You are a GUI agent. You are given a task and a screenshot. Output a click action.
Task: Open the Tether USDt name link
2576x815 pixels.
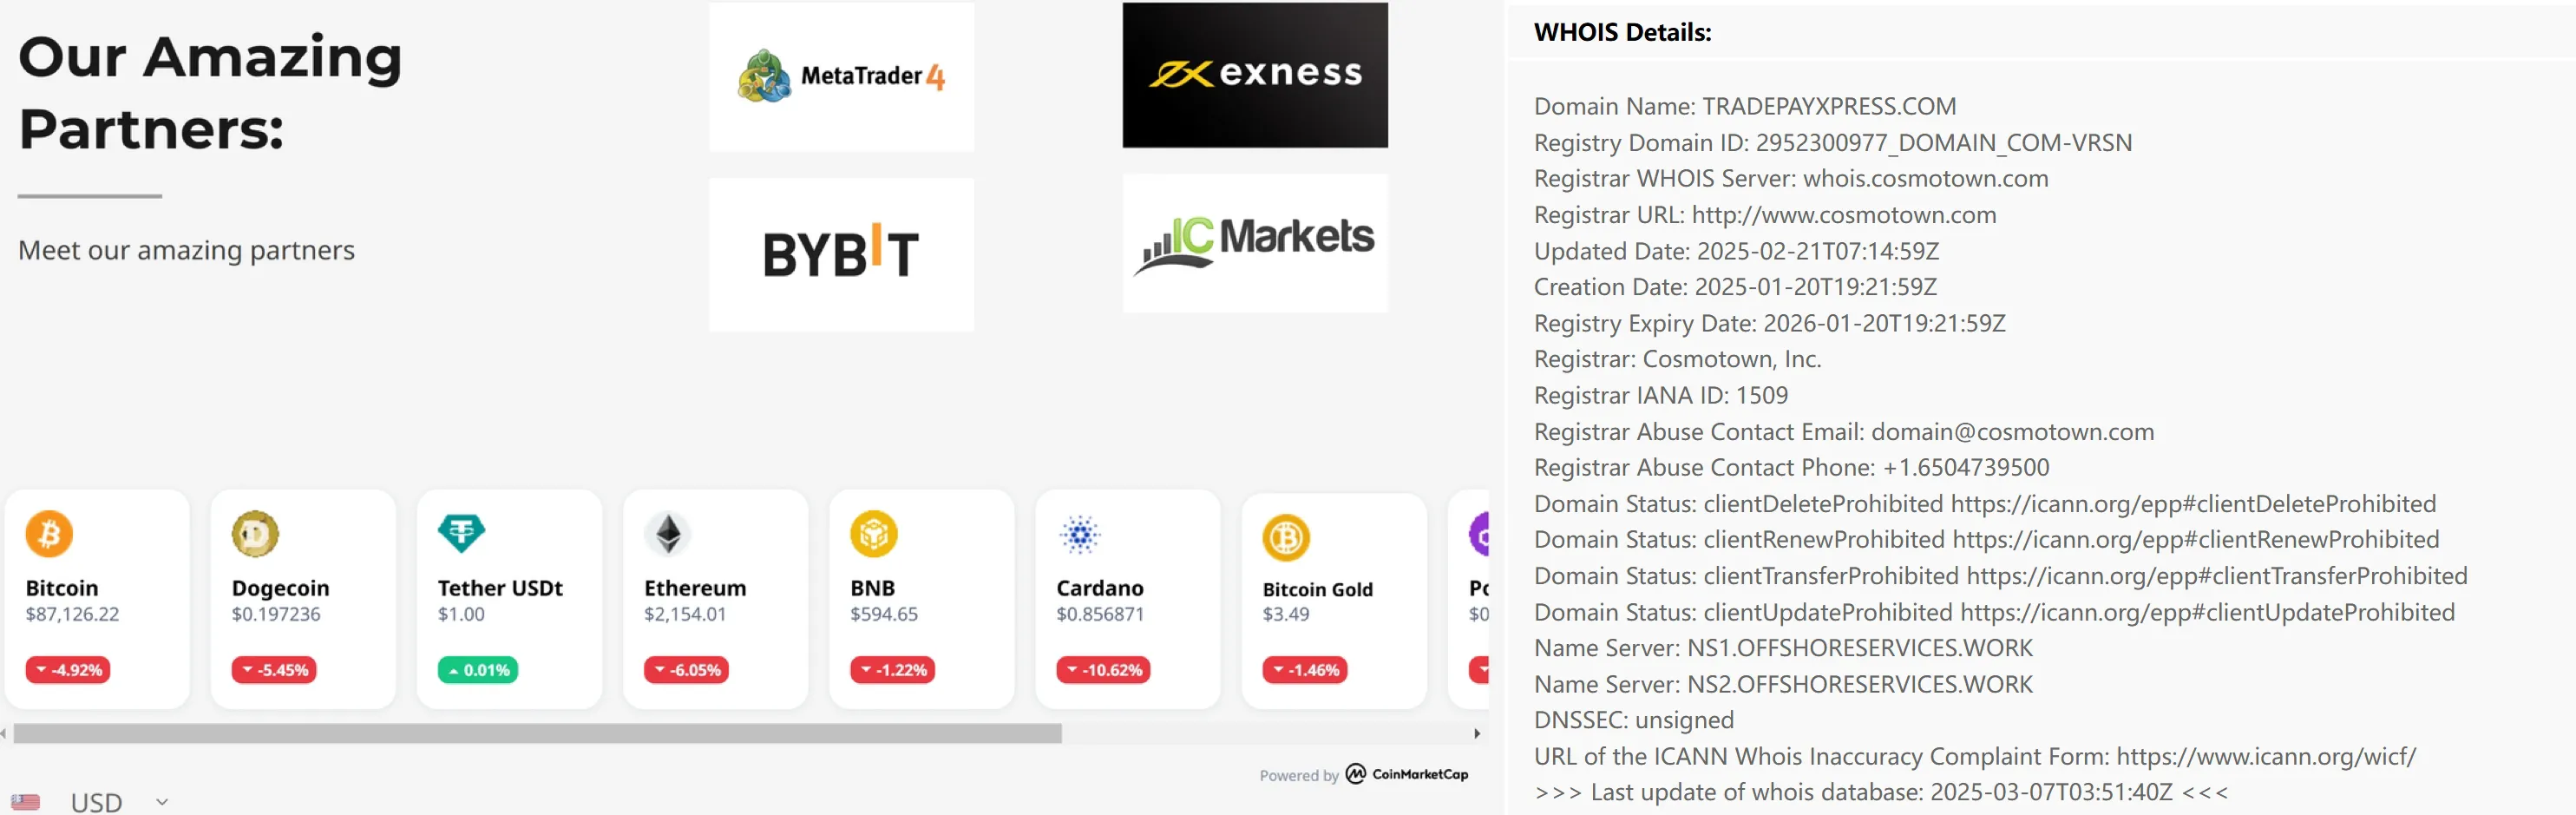pos(500,588)
